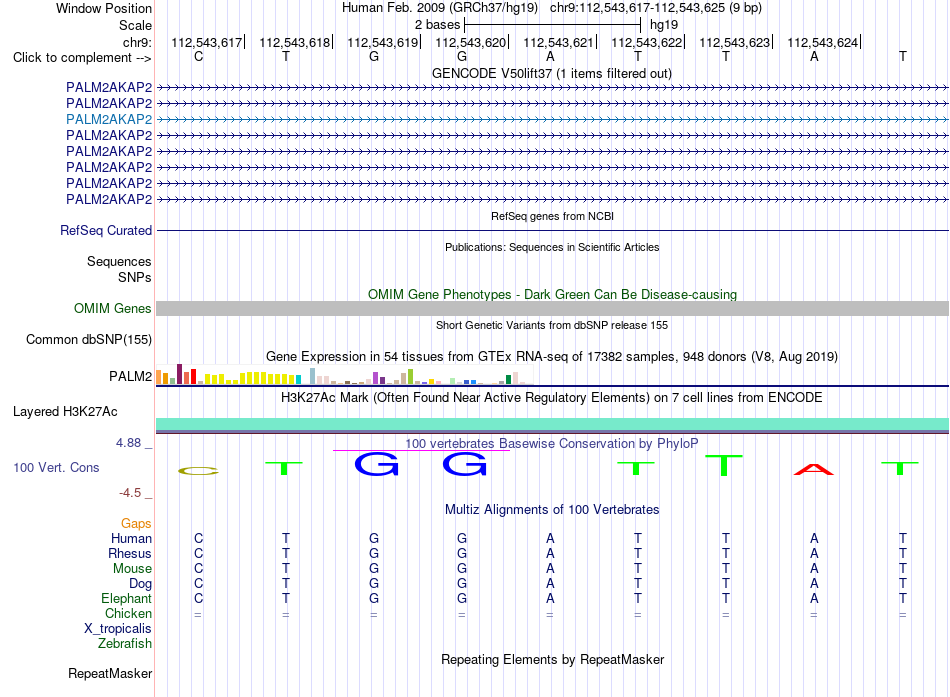Click the "2 bases" scale bar label
The width and height of the screenshot is (950, 697).
pos(437,25)
